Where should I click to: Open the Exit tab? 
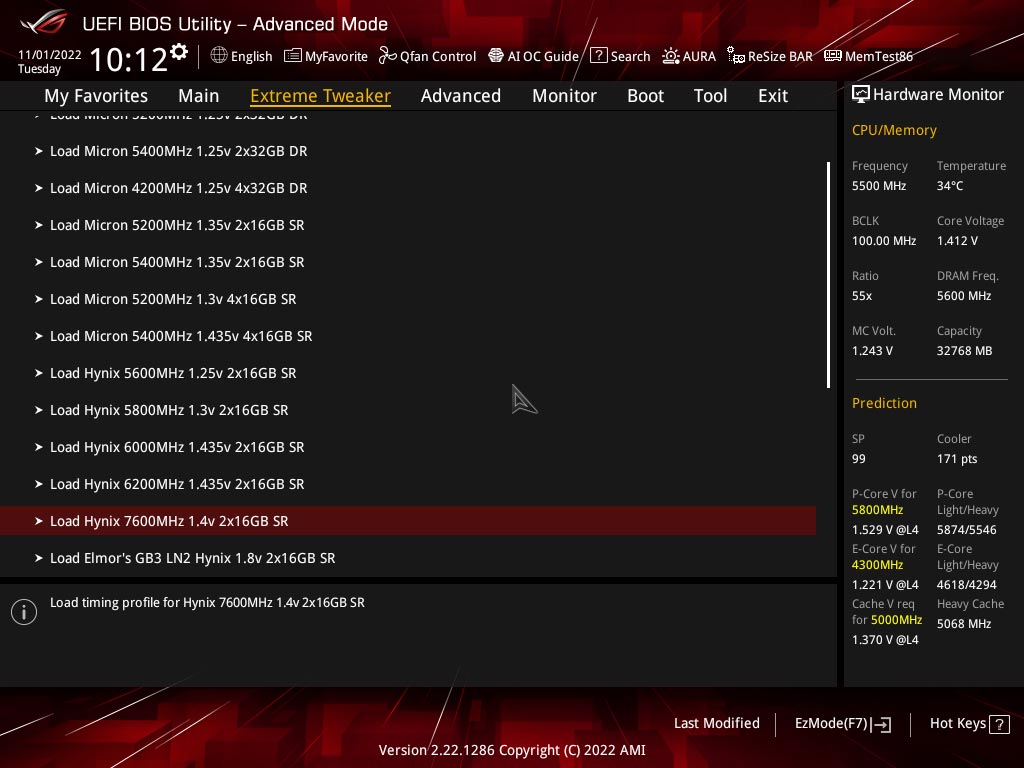click(773, 95)
